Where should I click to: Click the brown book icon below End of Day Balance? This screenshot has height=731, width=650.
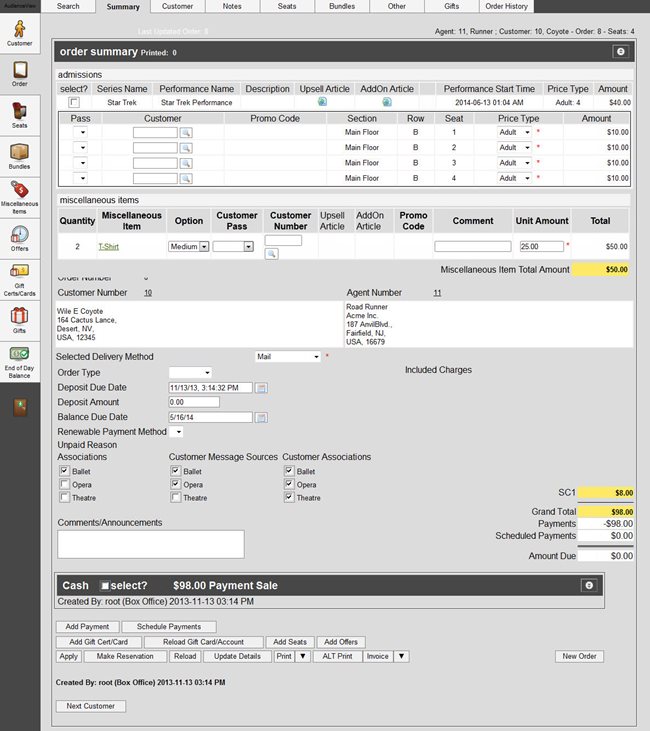[x=20, y=407]
